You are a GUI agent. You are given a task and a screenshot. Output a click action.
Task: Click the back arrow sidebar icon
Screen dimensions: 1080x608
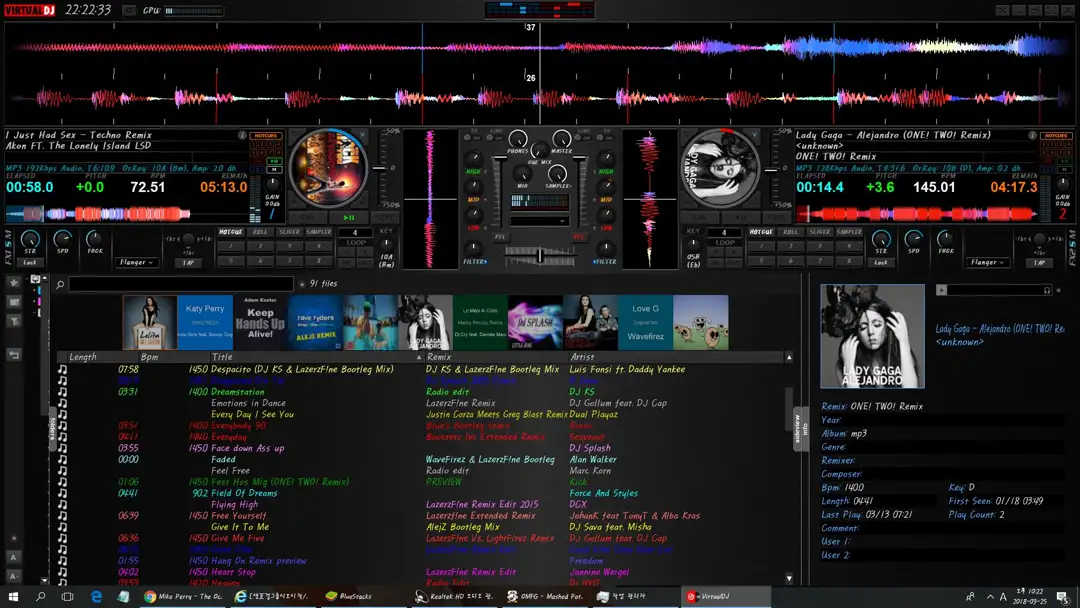click(x=14, y=355)
